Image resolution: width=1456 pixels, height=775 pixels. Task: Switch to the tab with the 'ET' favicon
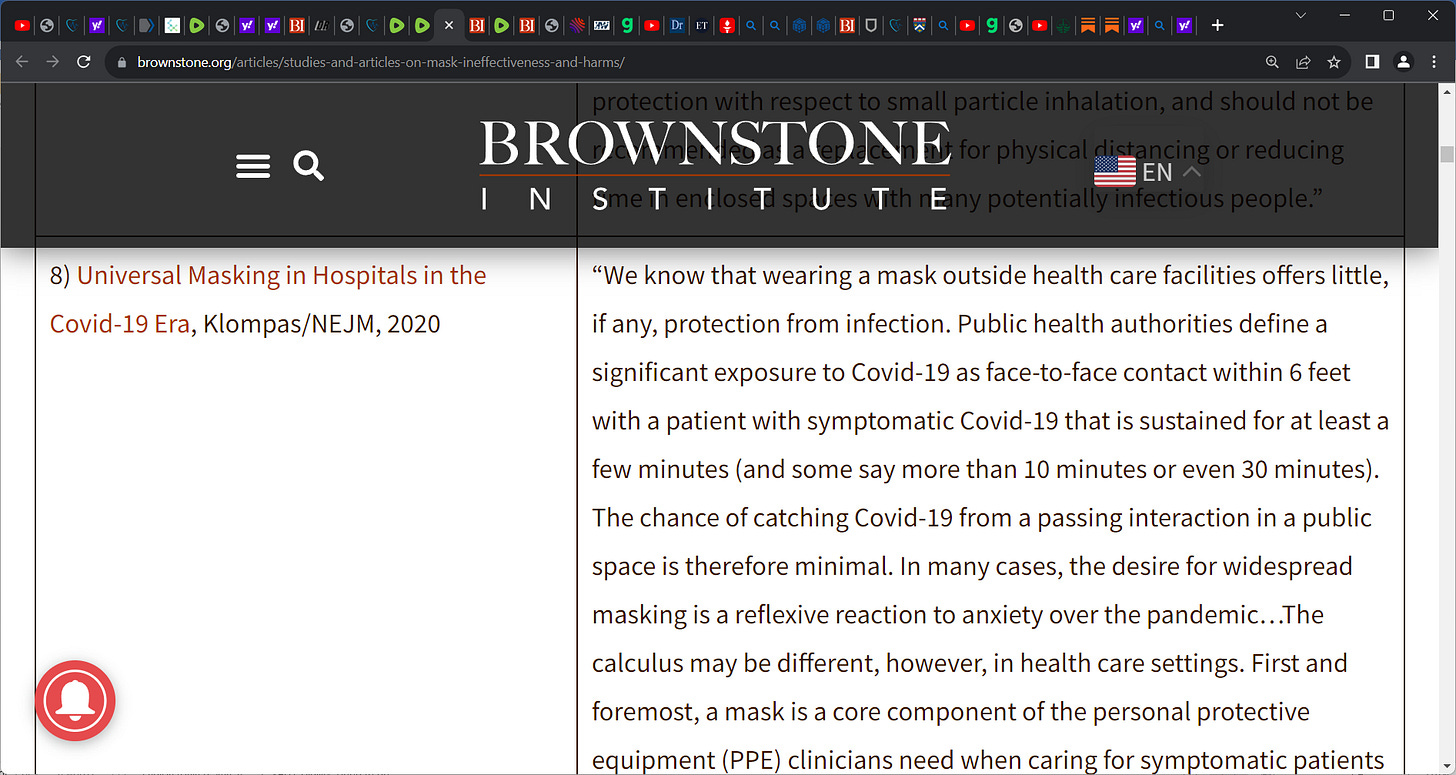[x=701, y=25]
